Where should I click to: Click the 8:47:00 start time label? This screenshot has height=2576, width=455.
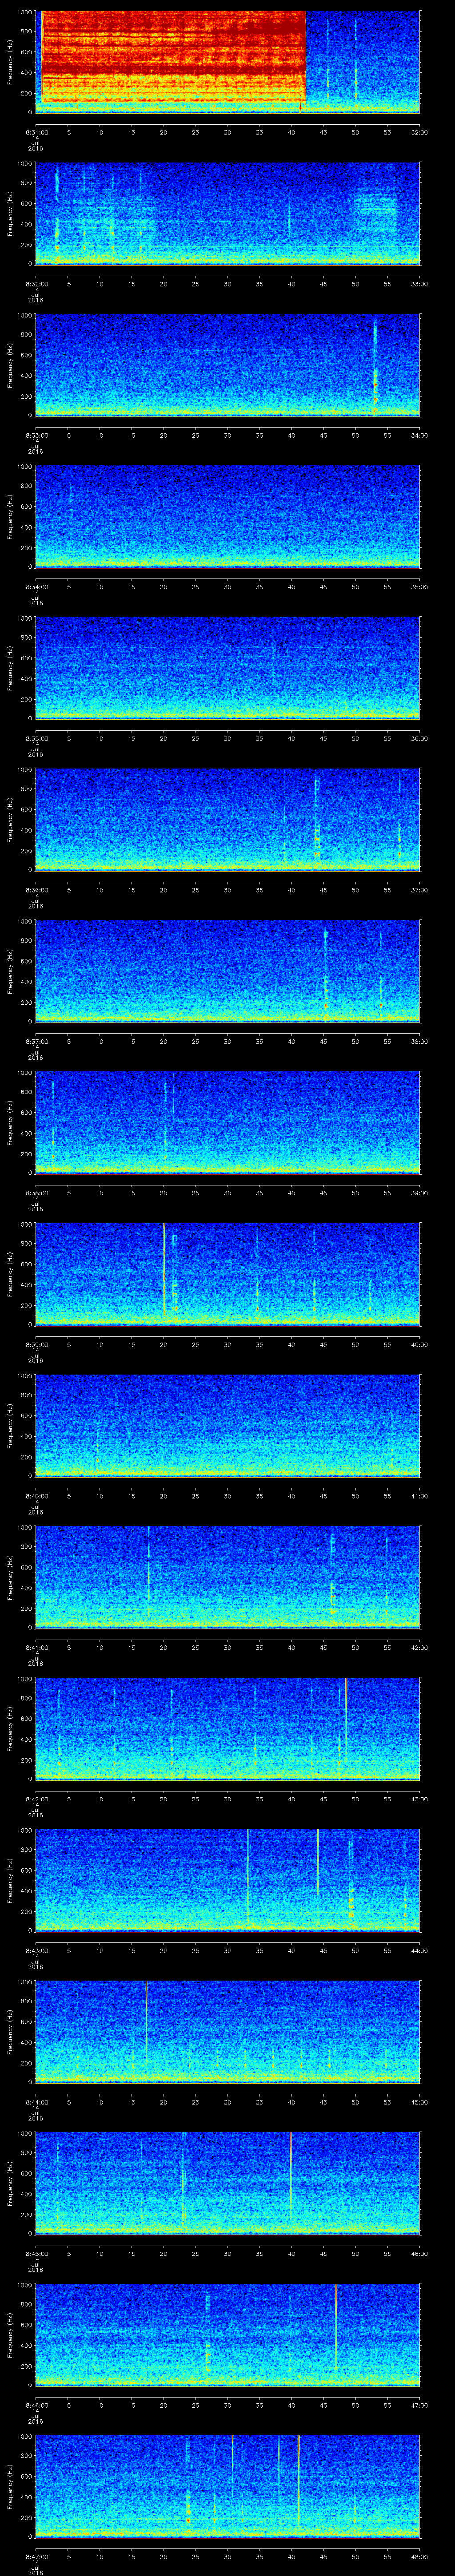36,2556
